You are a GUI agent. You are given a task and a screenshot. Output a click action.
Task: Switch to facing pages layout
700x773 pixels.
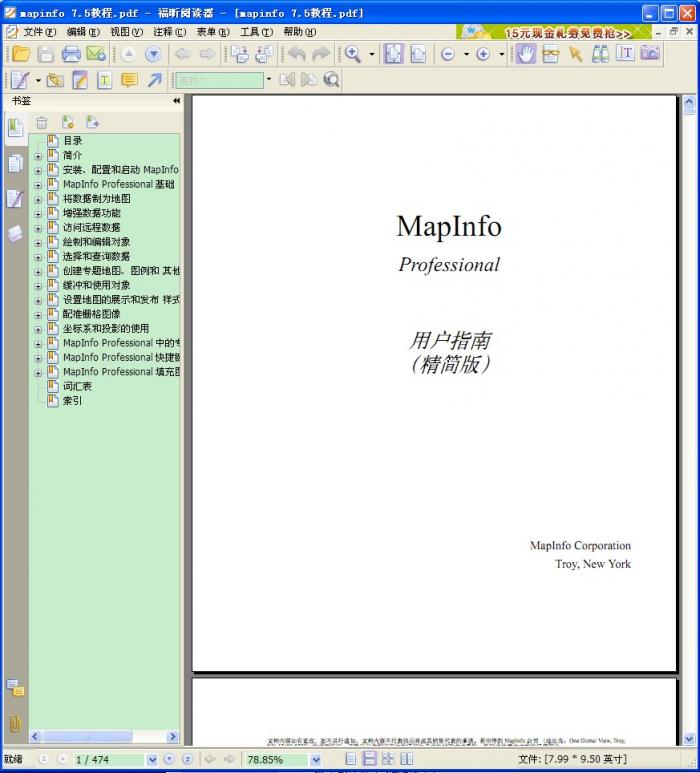click(388, 760)
